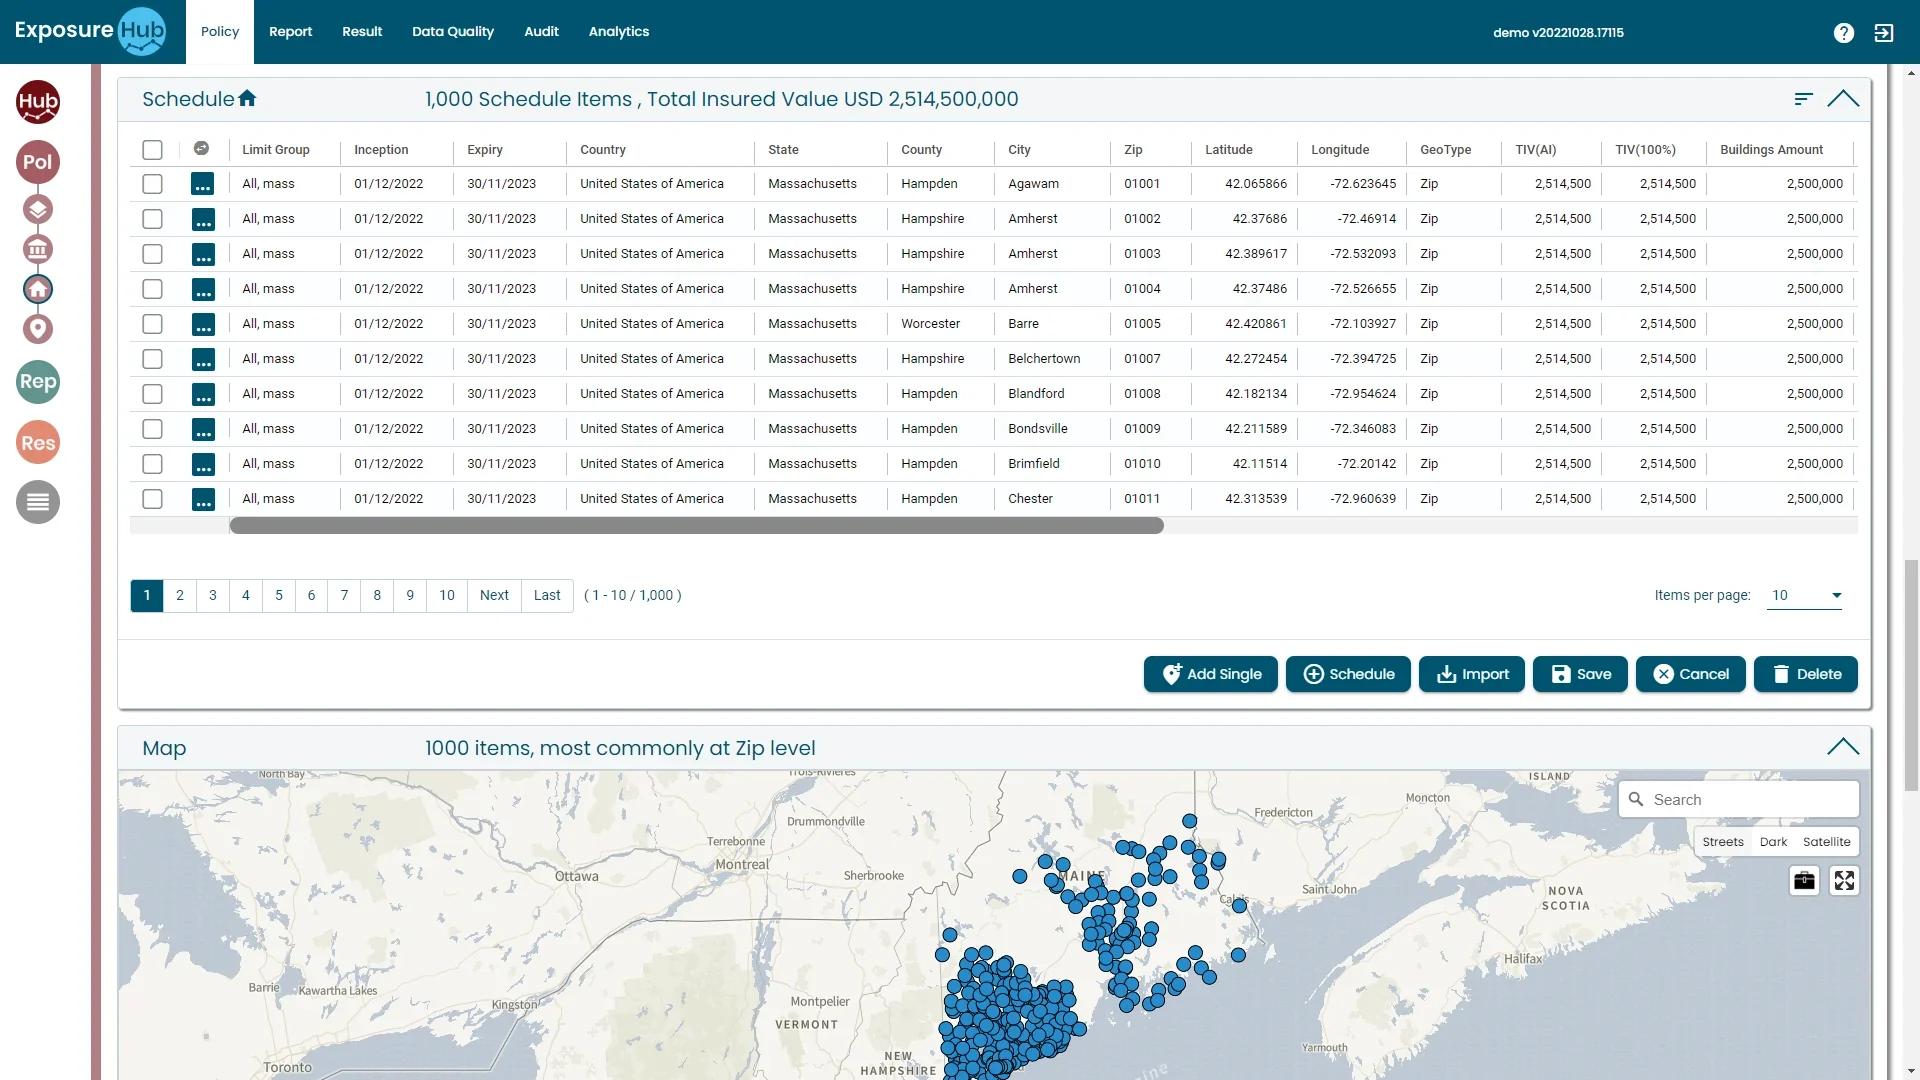Open the Hub sidebar icon
The width and height of the screenshot is (1920, 1080).
[x=38, y=102]
